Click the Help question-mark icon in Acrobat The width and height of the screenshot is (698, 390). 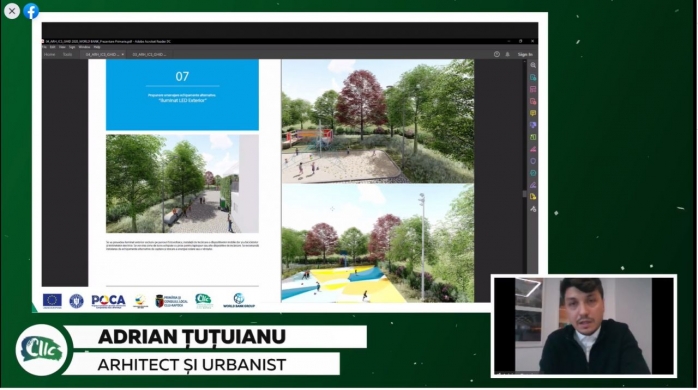(x=497, y=54)
